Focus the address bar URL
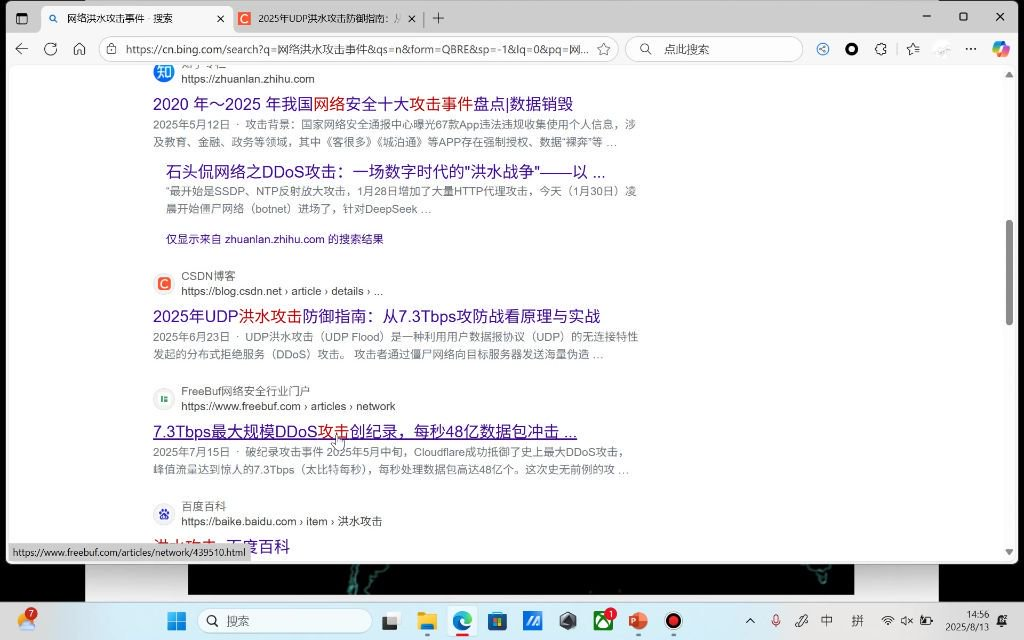 pos(357,49)
